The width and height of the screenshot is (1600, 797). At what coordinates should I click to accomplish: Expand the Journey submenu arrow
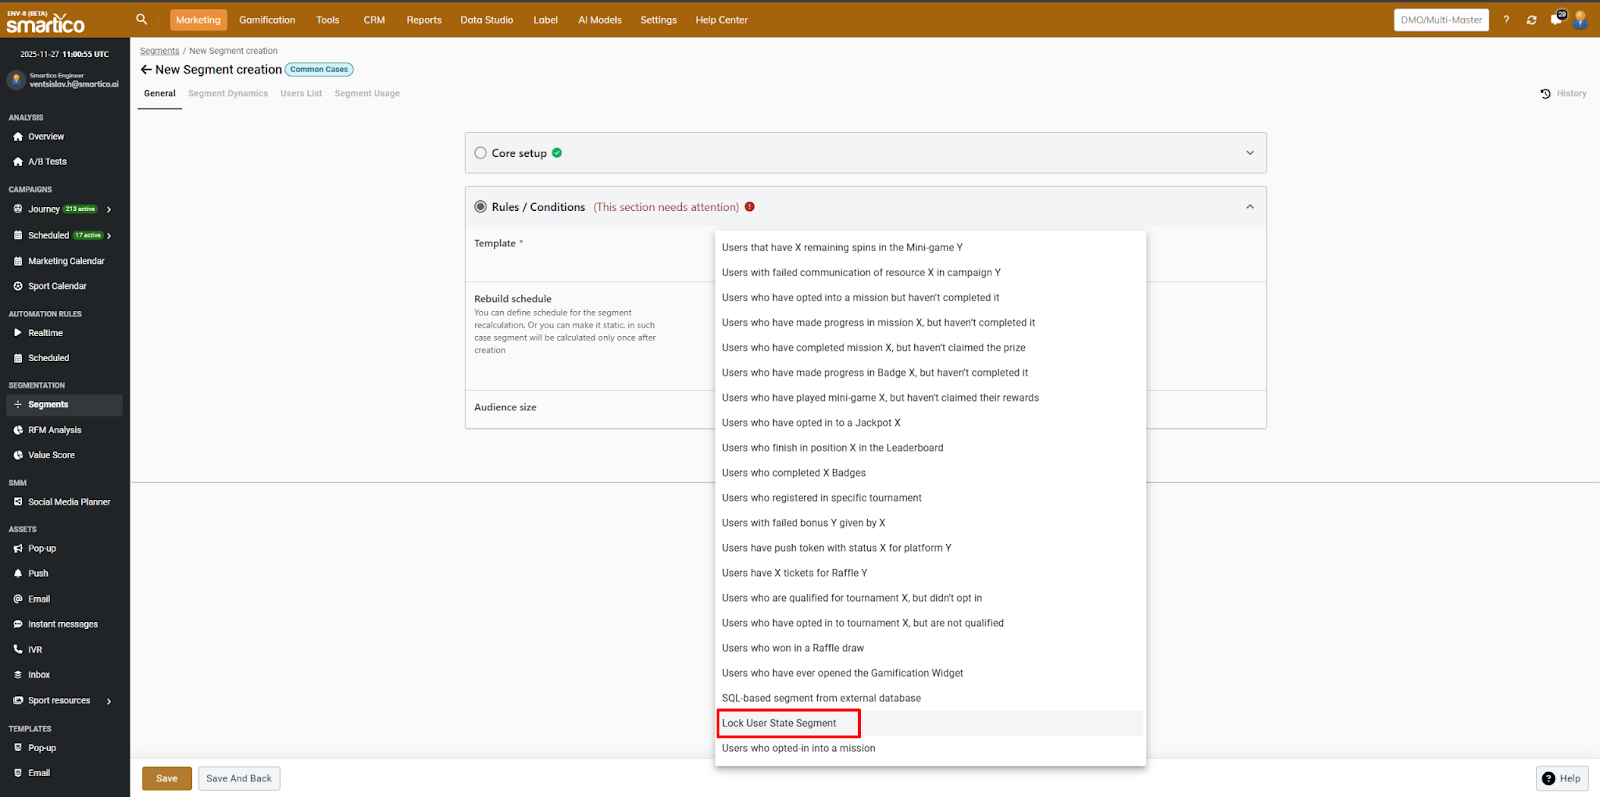(109, 210)
